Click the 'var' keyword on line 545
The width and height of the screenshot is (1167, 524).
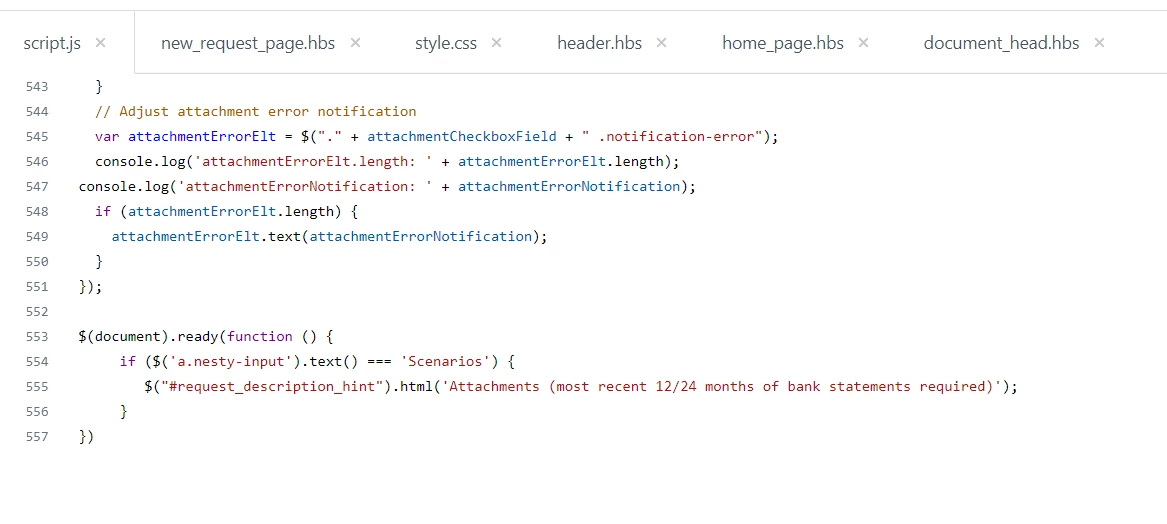pyautogui.click(x=107, y=137)
